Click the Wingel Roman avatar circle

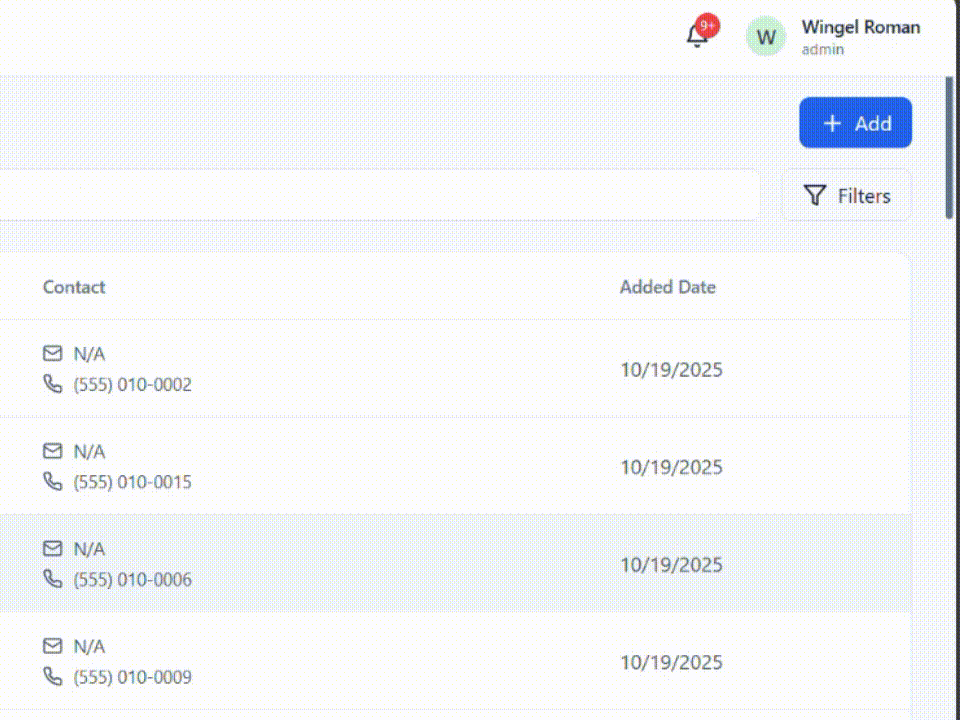(765, 36)
